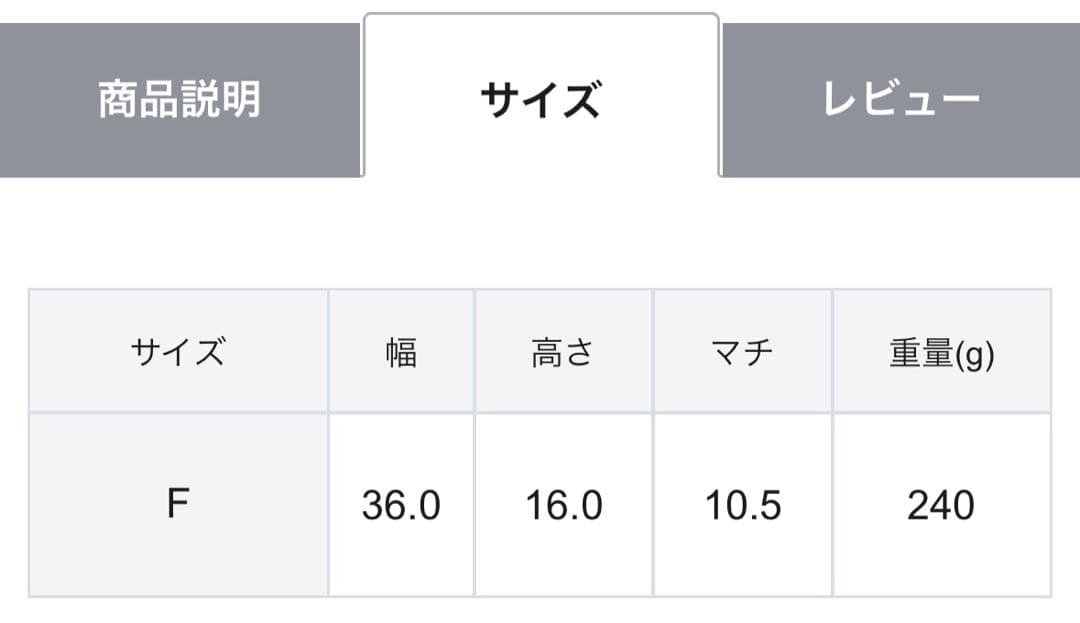Image resolution: width=1080 pixels, height=623 pixels.
Task: Click the size table row for F
Action: (x=540, y=506)
